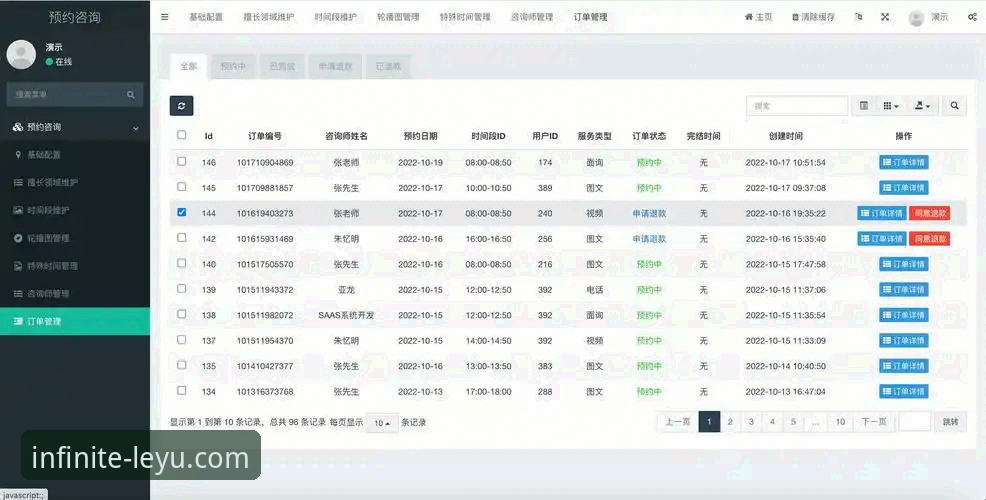986x500 pixels.
Task: Click the page jump number input
Action: point(915,422)
